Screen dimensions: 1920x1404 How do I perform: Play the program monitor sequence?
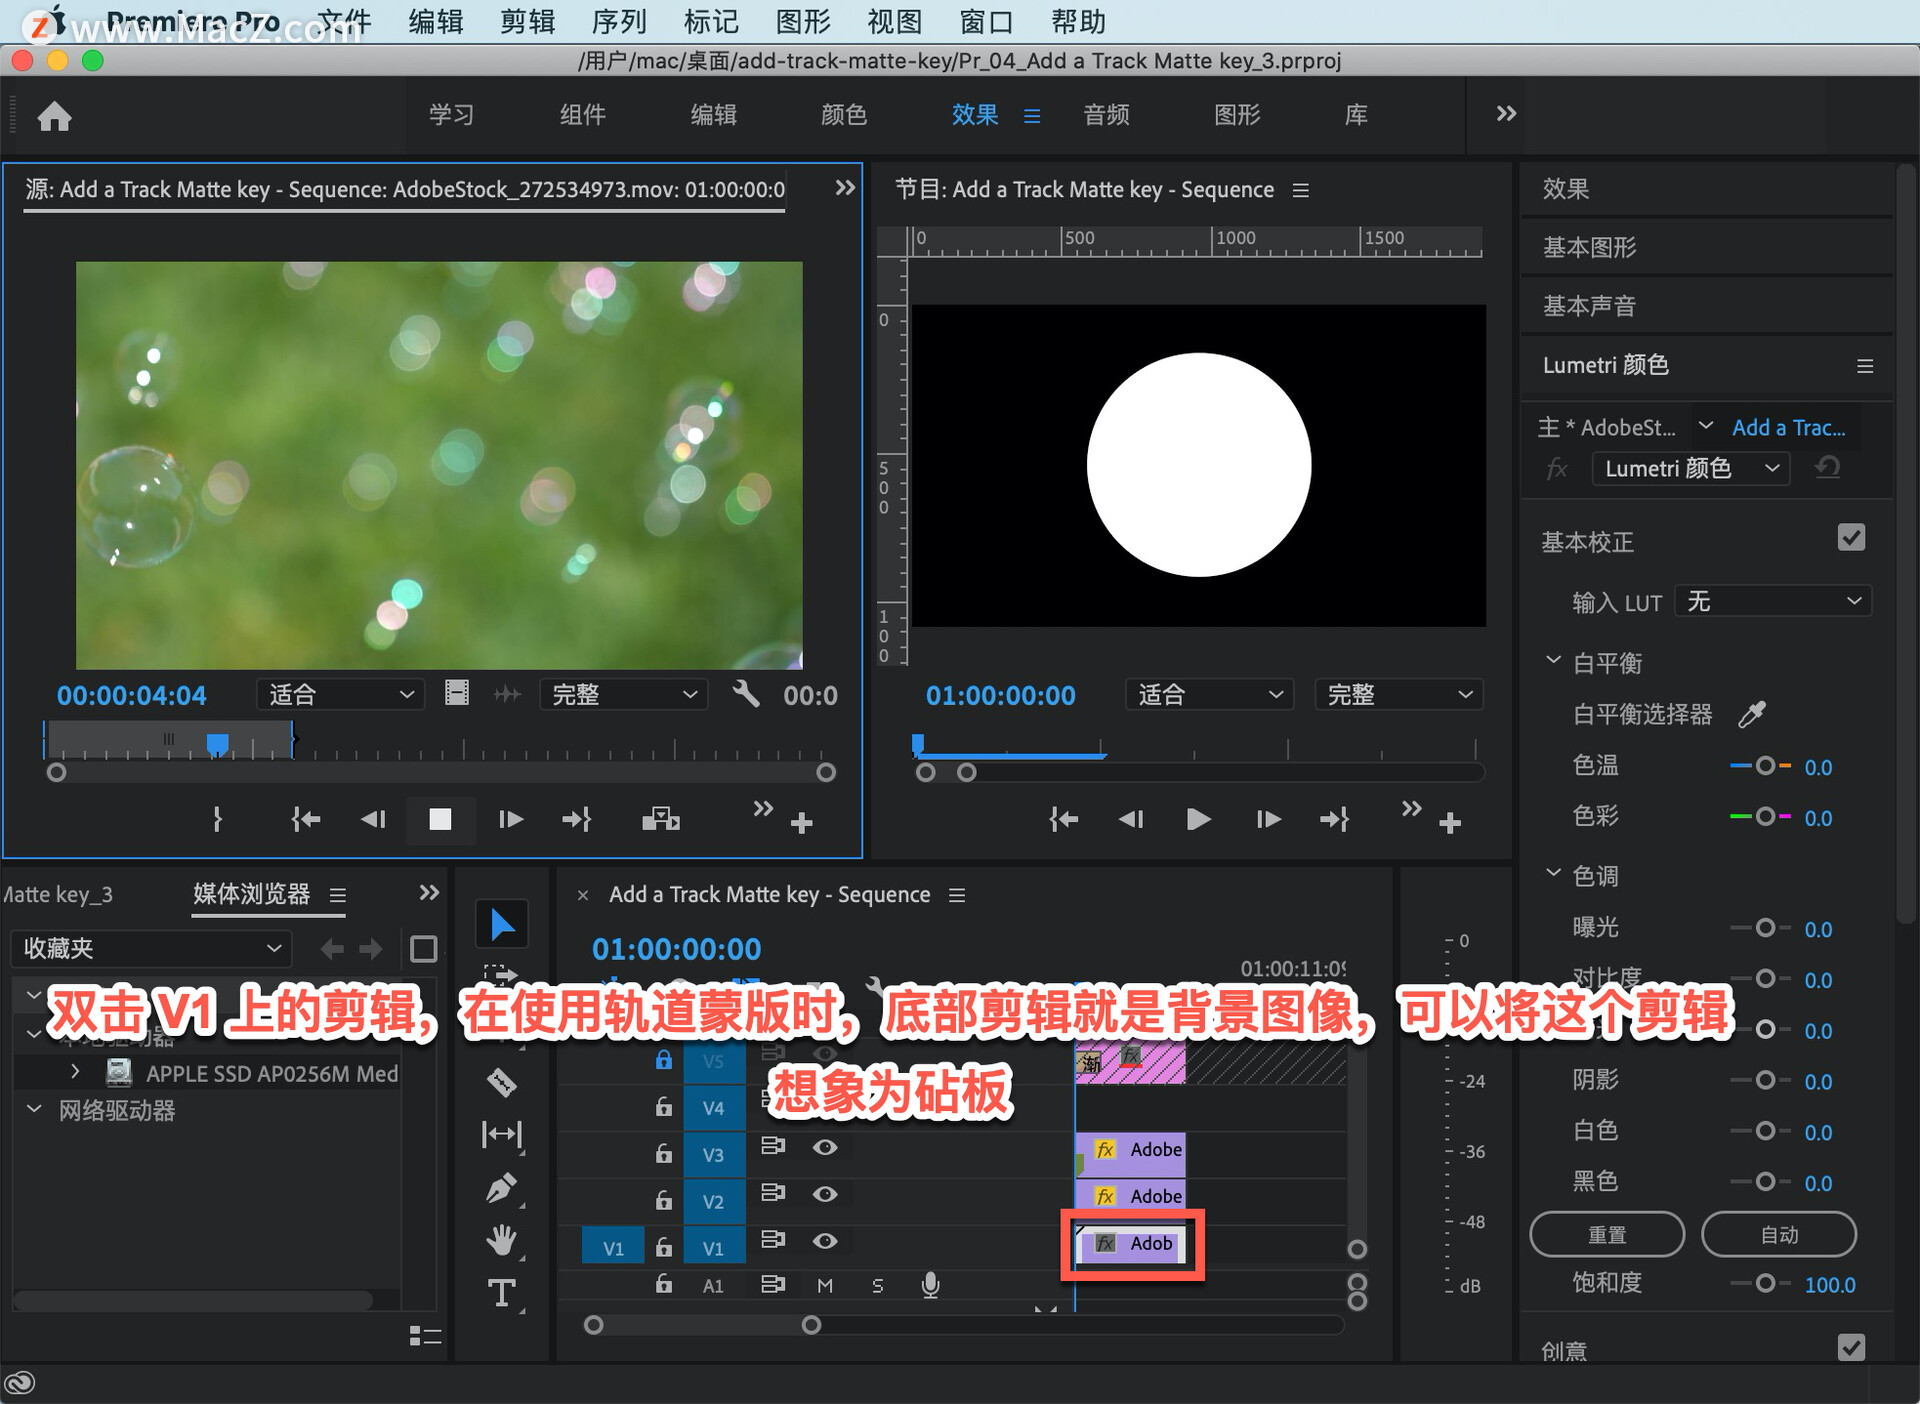[1198, 820]
